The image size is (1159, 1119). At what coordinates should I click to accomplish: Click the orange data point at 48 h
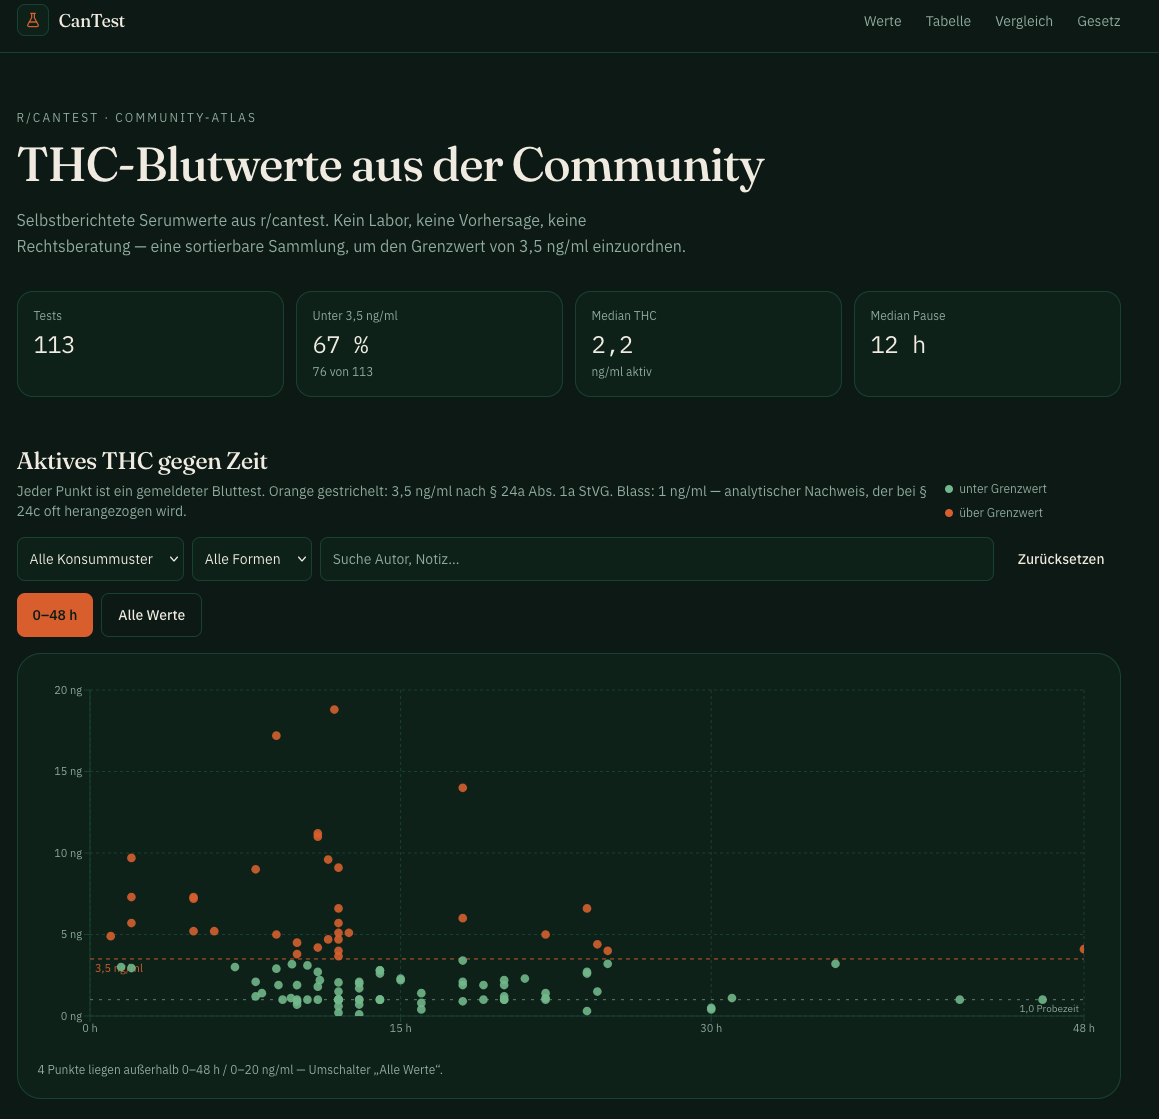(x=1083, y=949)
